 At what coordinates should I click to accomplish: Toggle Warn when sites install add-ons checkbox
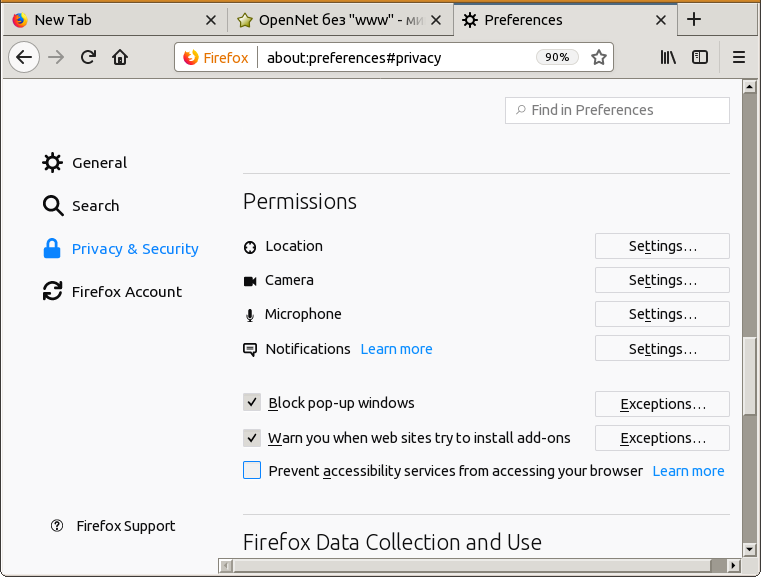(252, 437)
